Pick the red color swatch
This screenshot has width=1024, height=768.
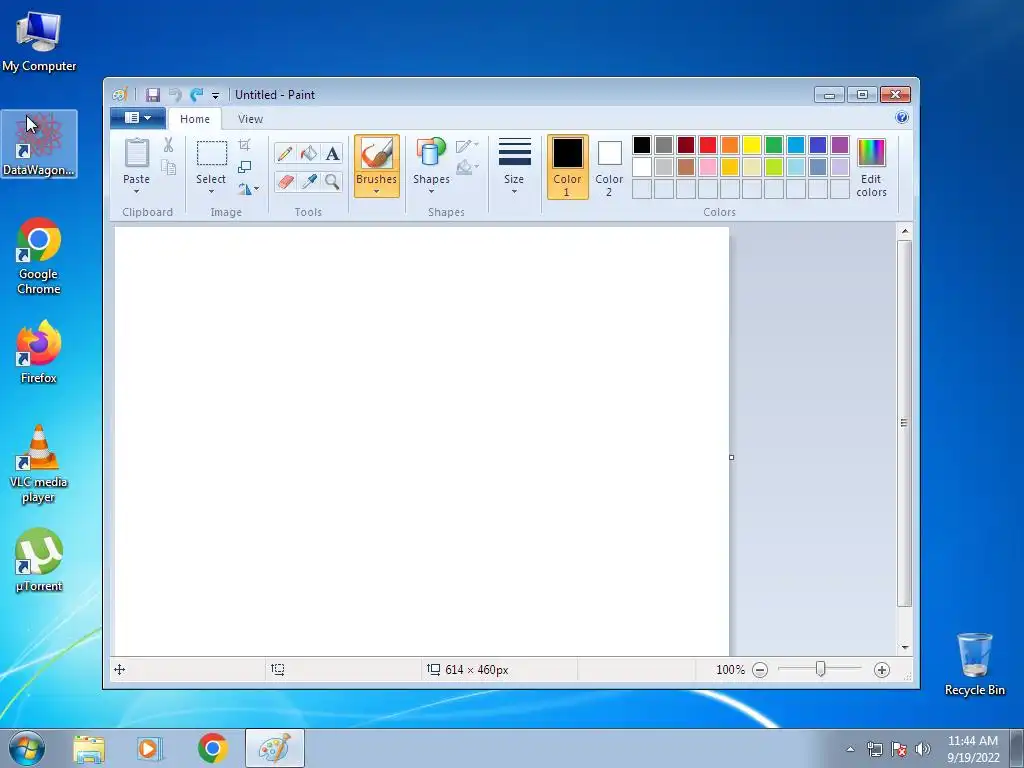(708, 145)
